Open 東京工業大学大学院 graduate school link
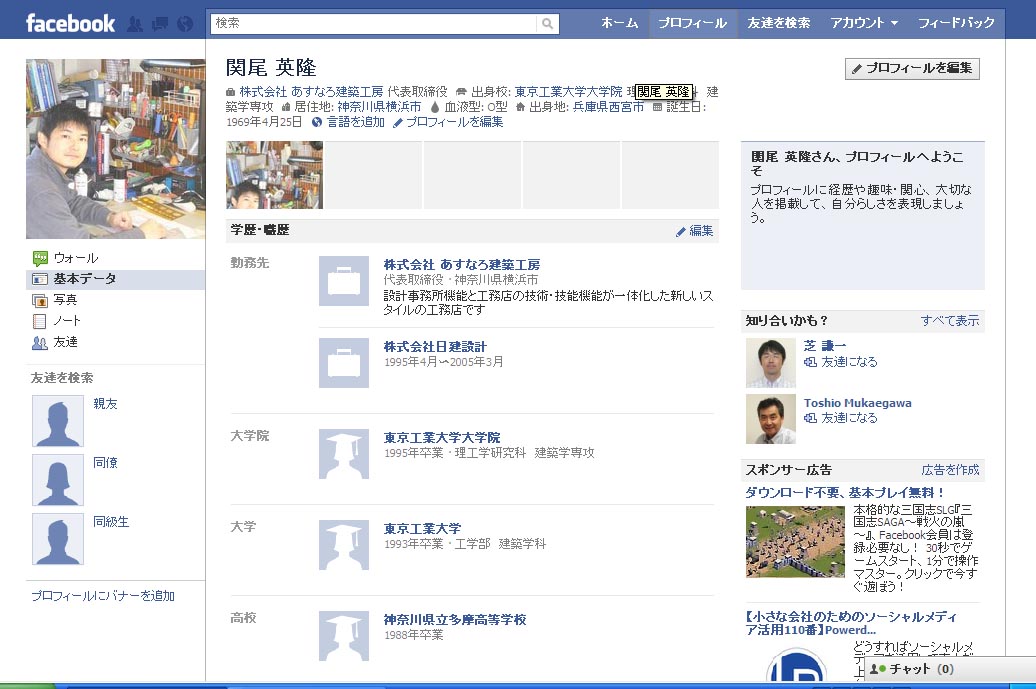 [x=442, y=438]
